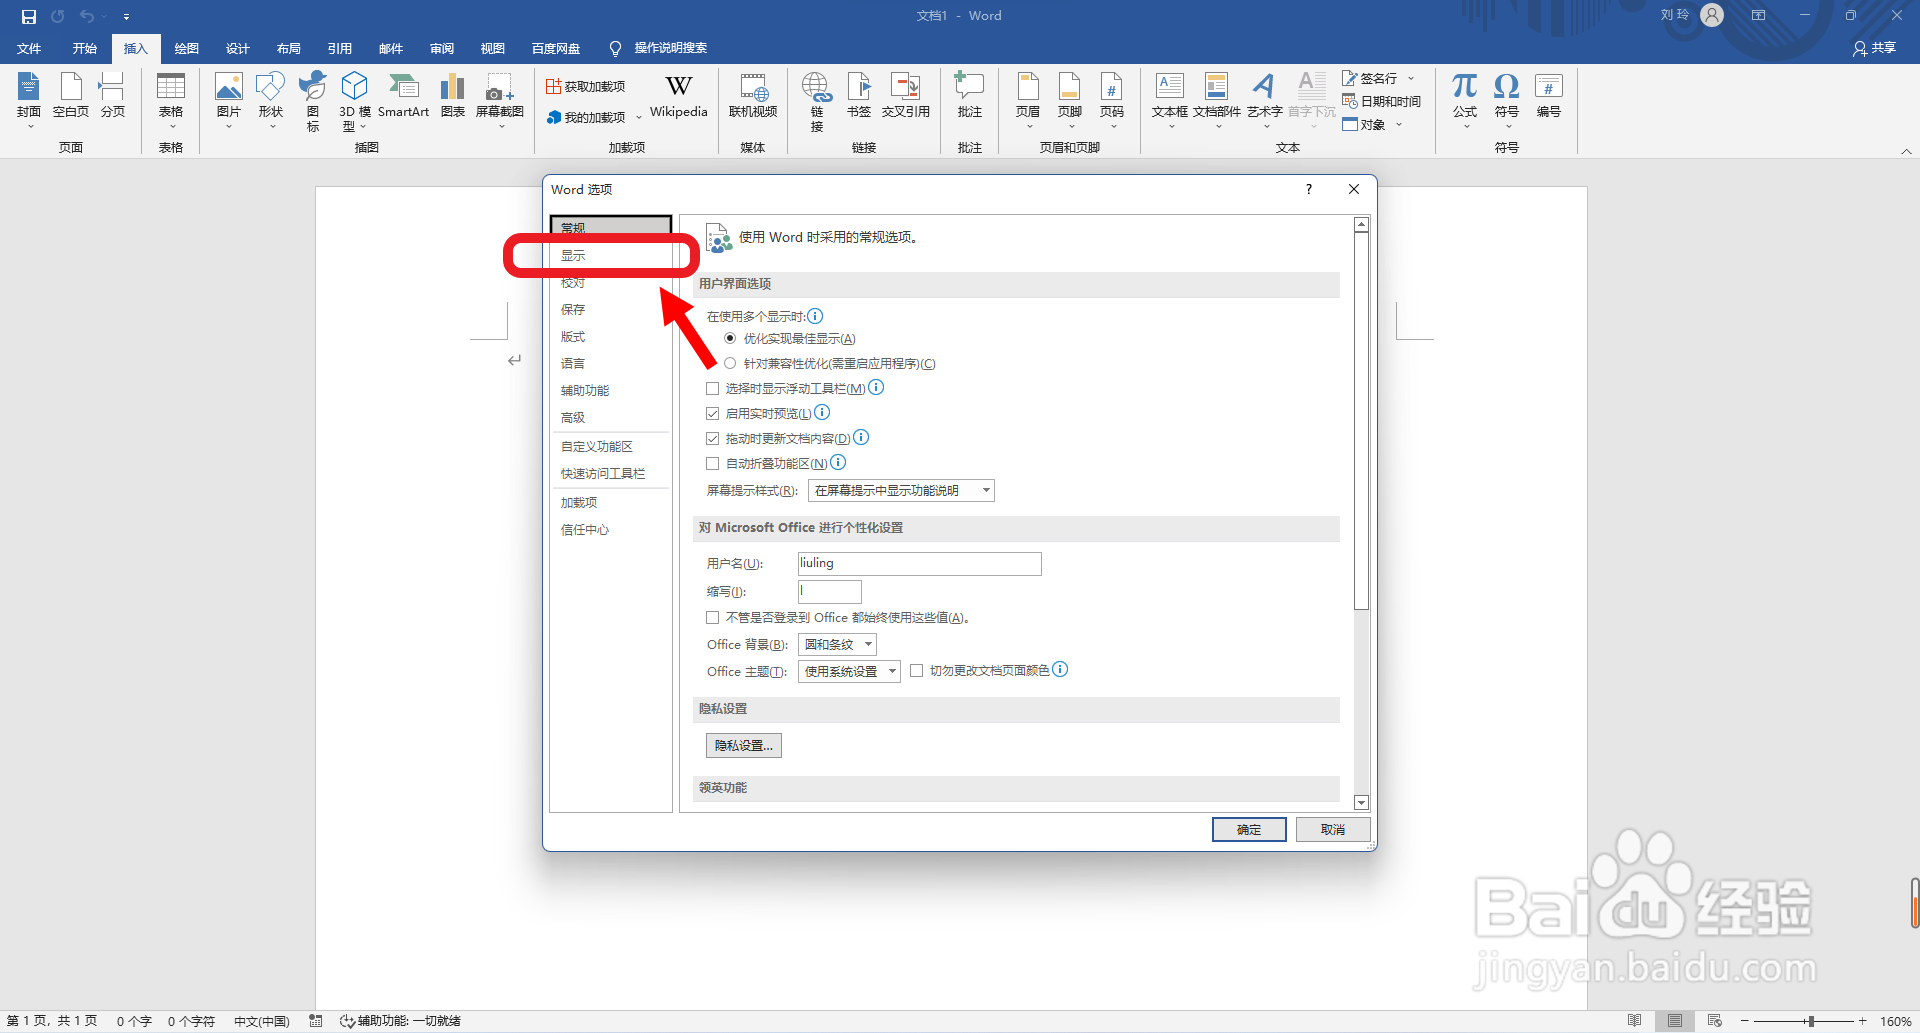Open the Screenshot (屏幕截图) tool
Screen dimensions: 1920x1033
point(500,98)
